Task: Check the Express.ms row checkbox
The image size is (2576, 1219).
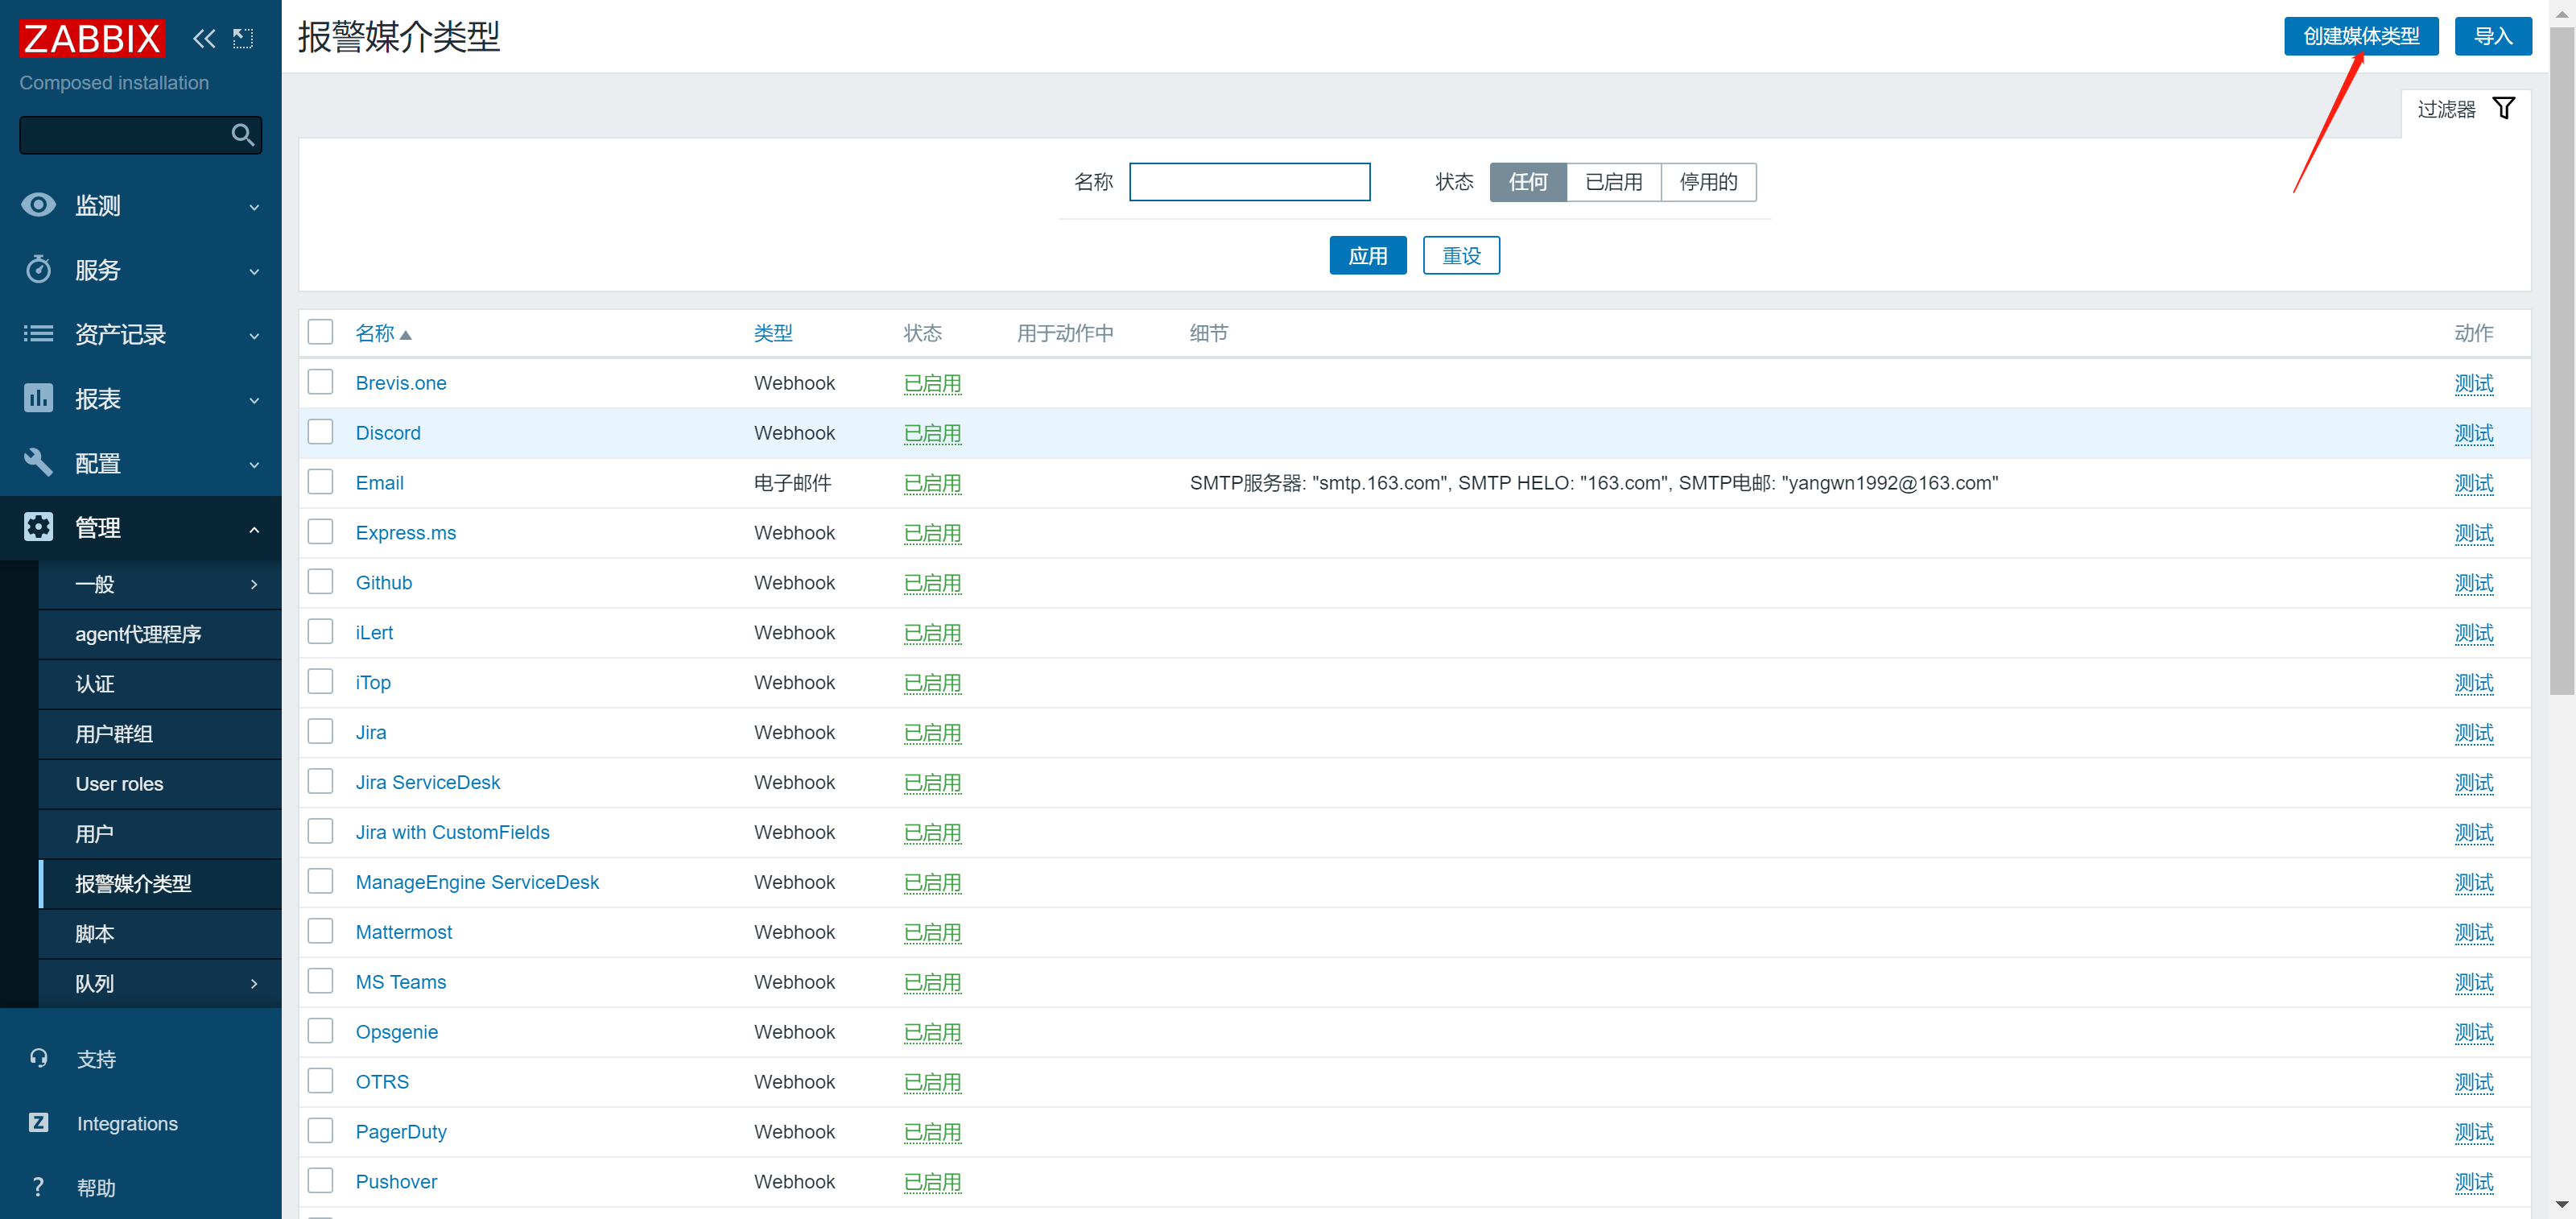Action: point(320,532)
